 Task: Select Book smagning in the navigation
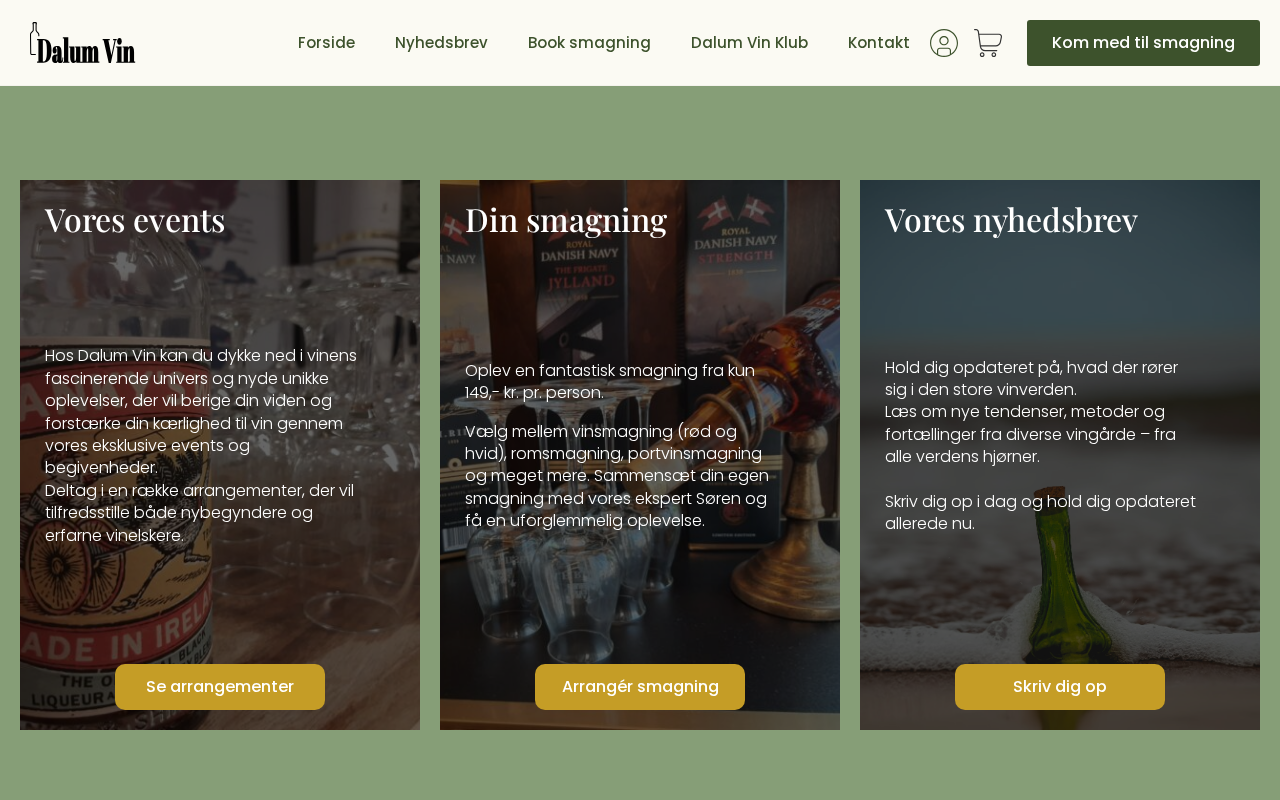[589, 43]
